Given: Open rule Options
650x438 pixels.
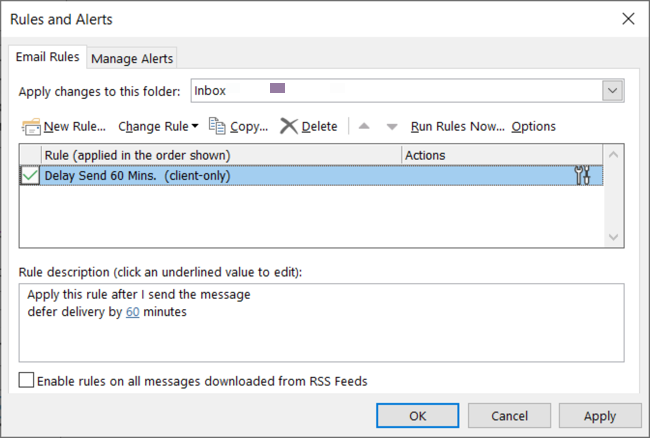Looking at the screenshot, I should tap(533, 126).
